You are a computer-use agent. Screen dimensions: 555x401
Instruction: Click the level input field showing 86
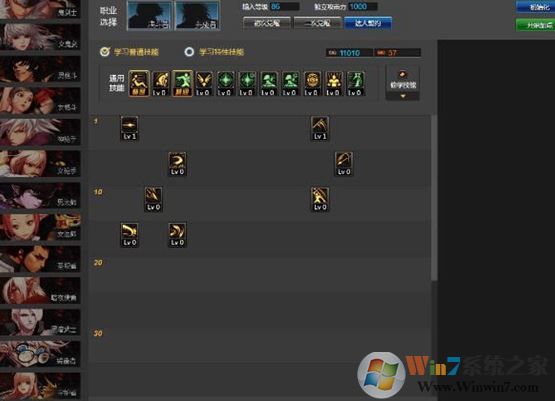coord(284,6)
